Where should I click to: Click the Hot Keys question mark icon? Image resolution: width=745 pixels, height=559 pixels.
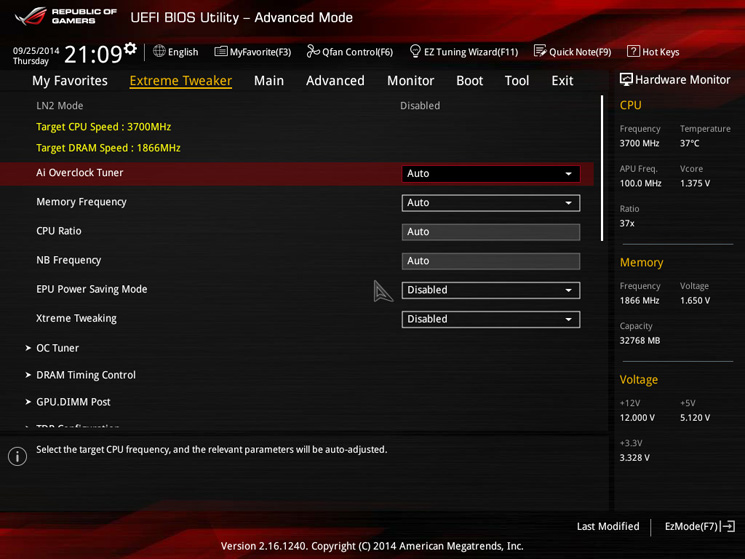633,51
